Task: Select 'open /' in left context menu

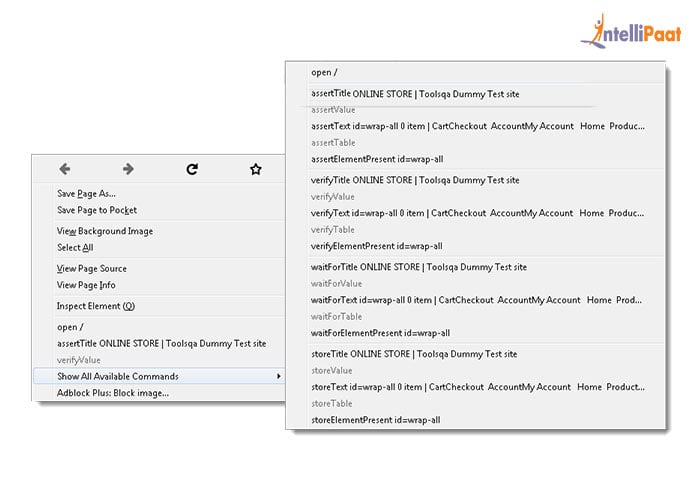Action: click(70, 327)
